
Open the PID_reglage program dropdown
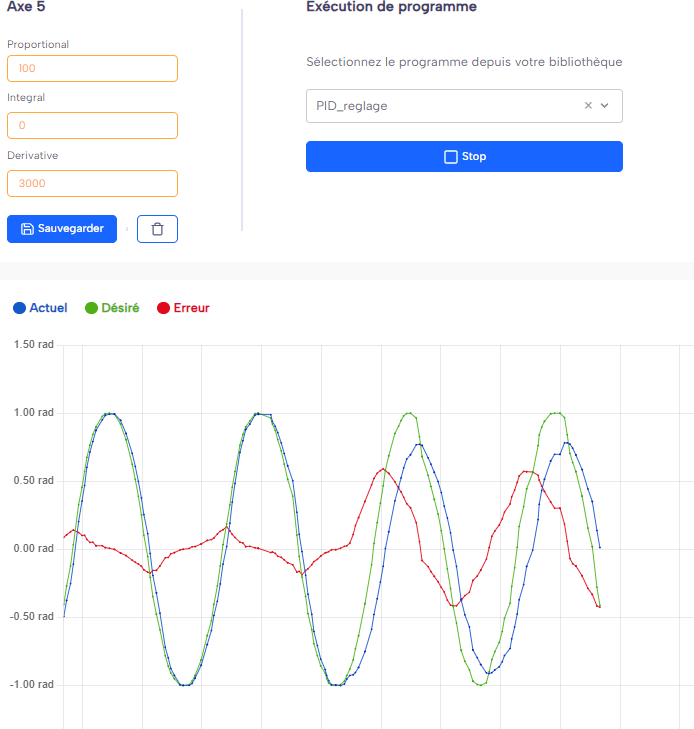tap(440, 106)
